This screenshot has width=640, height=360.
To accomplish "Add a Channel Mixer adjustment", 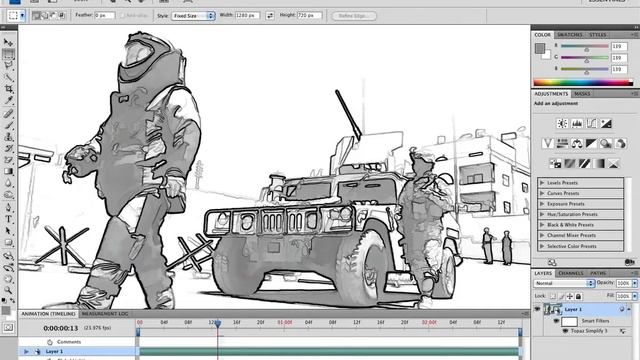I will pyautogui.click(x=621, y=143).
